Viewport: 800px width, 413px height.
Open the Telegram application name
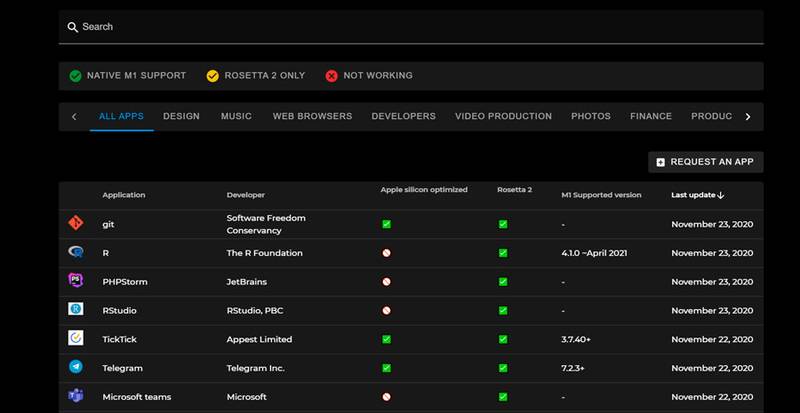(122, 368)
